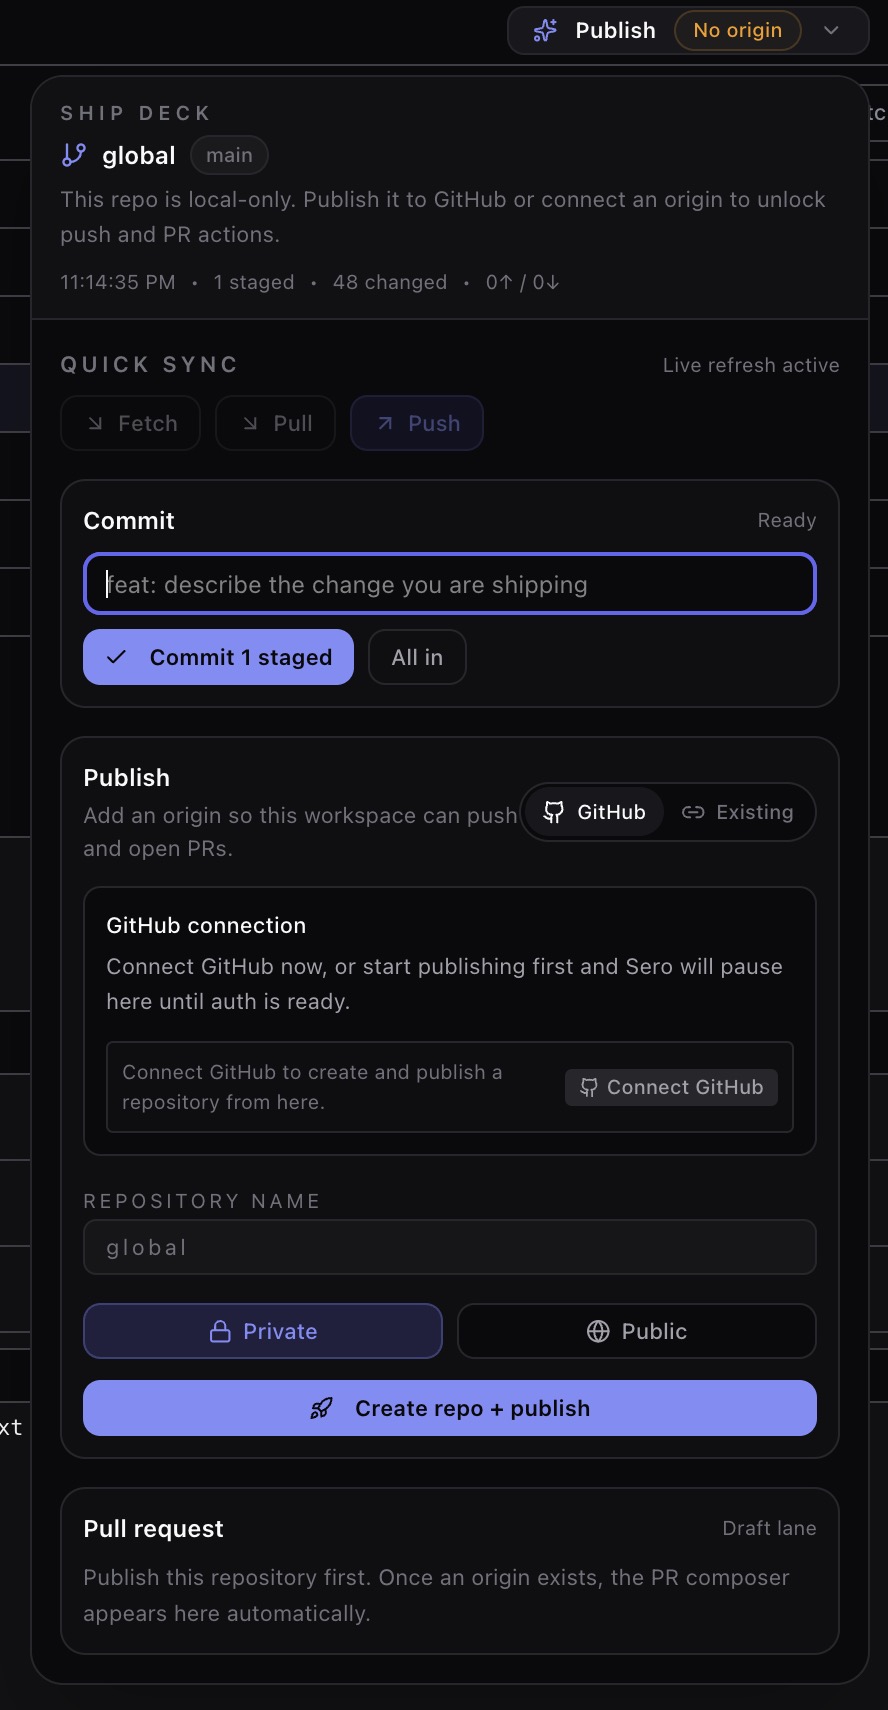Switch to the Existing origin tab
888x1710 pixels.
(x=738, y=812)
